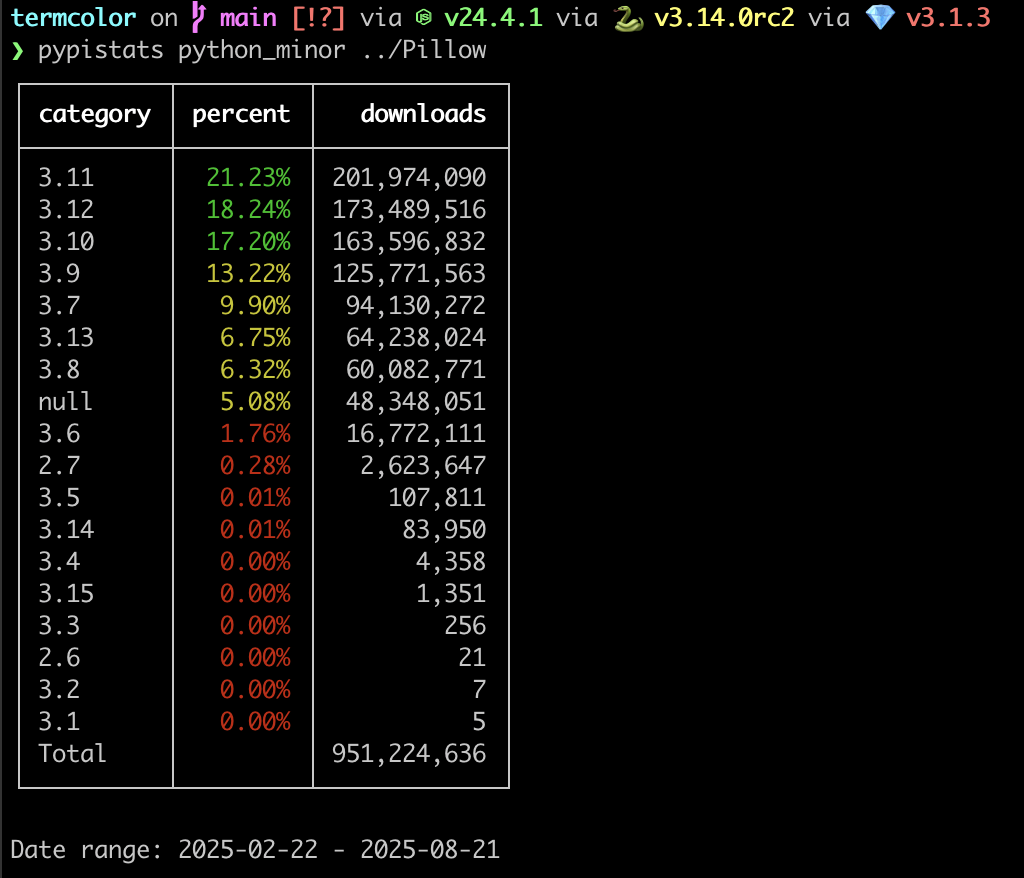Select percent value '1.76%'
This screenshot has height=878, width=1024.
(255, 434)
